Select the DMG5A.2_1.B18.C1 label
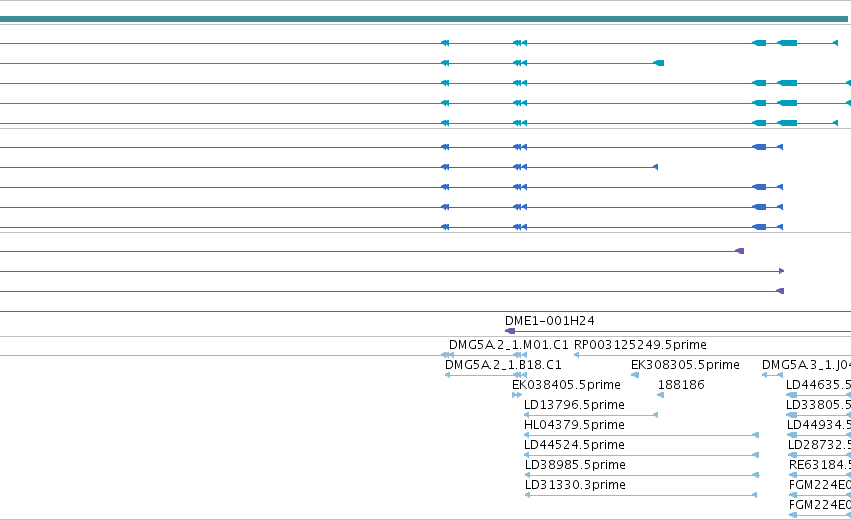Image resolution: width=851 pixels, height=520 pixels. pyautogui.click(x=503, y=365)
